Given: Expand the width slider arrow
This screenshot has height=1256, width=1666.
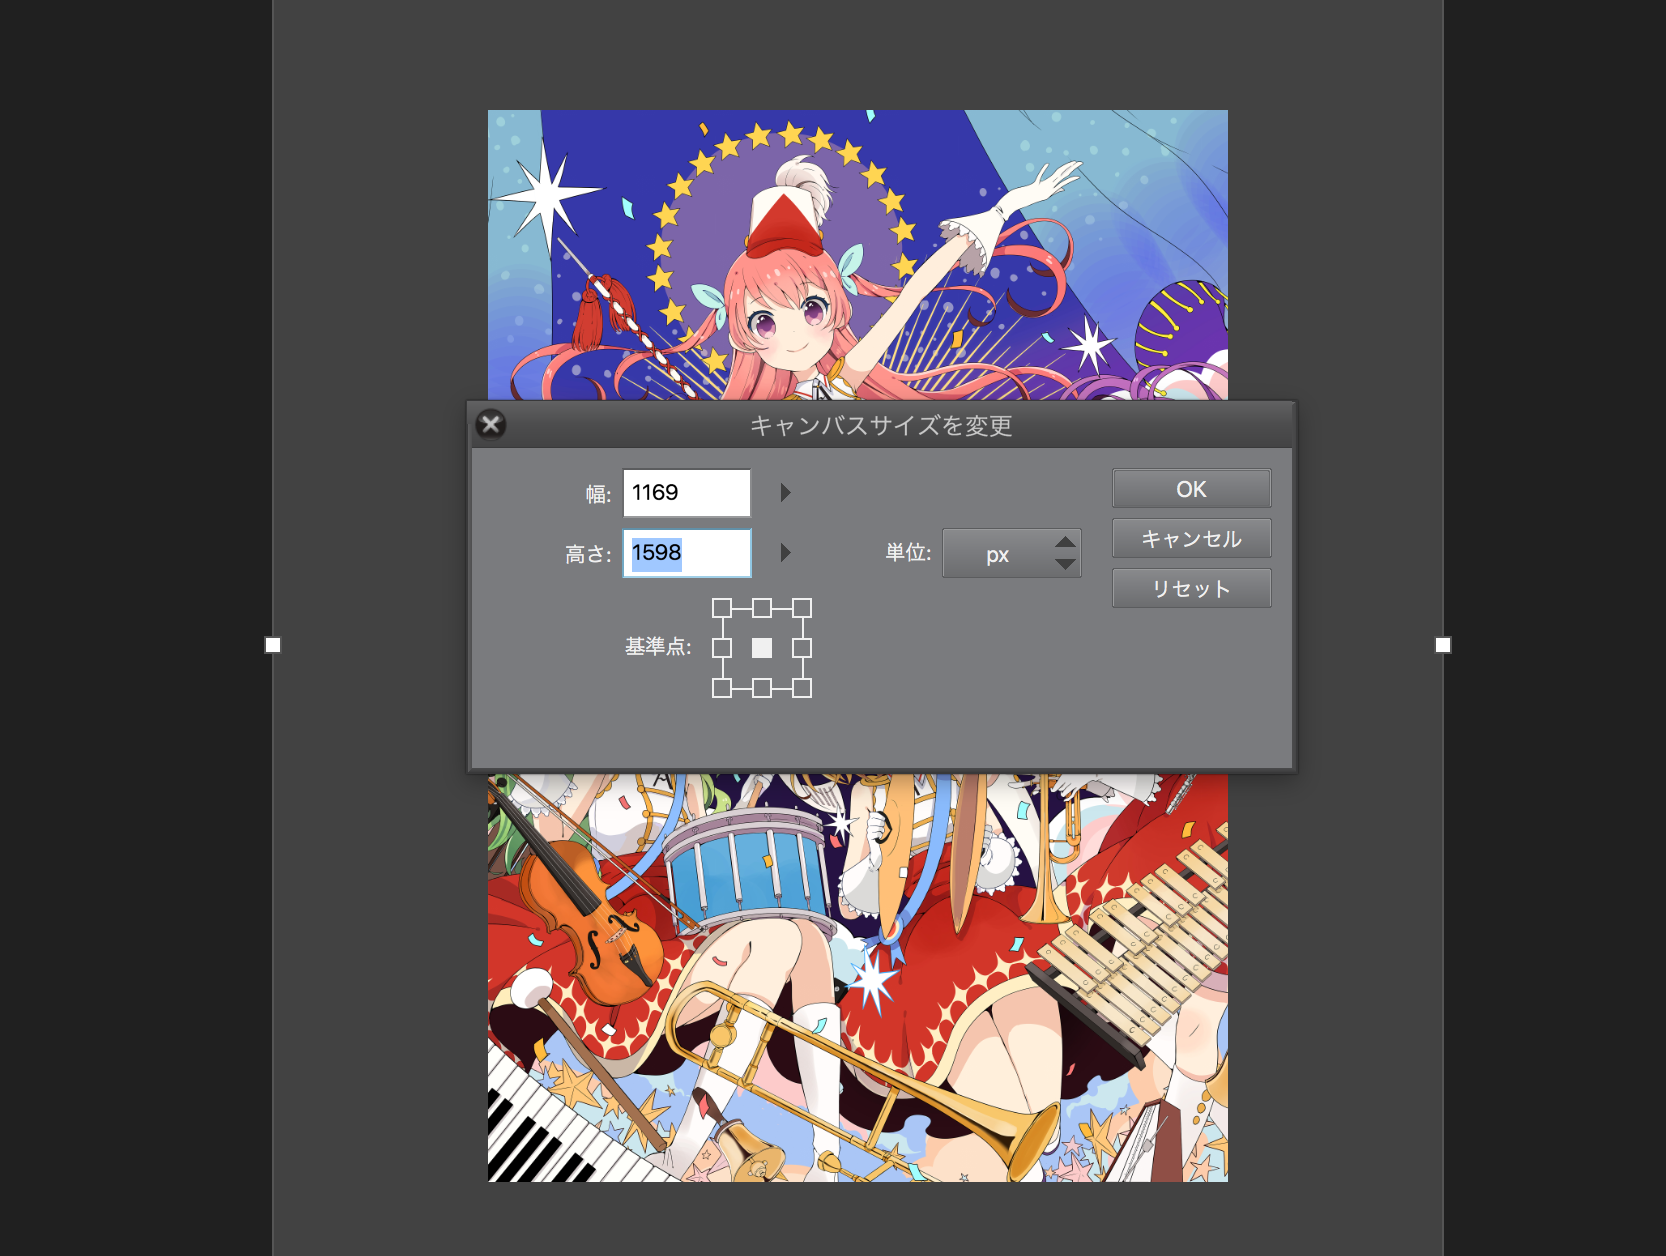Looking at the screenshot, I should coord(786,492).
